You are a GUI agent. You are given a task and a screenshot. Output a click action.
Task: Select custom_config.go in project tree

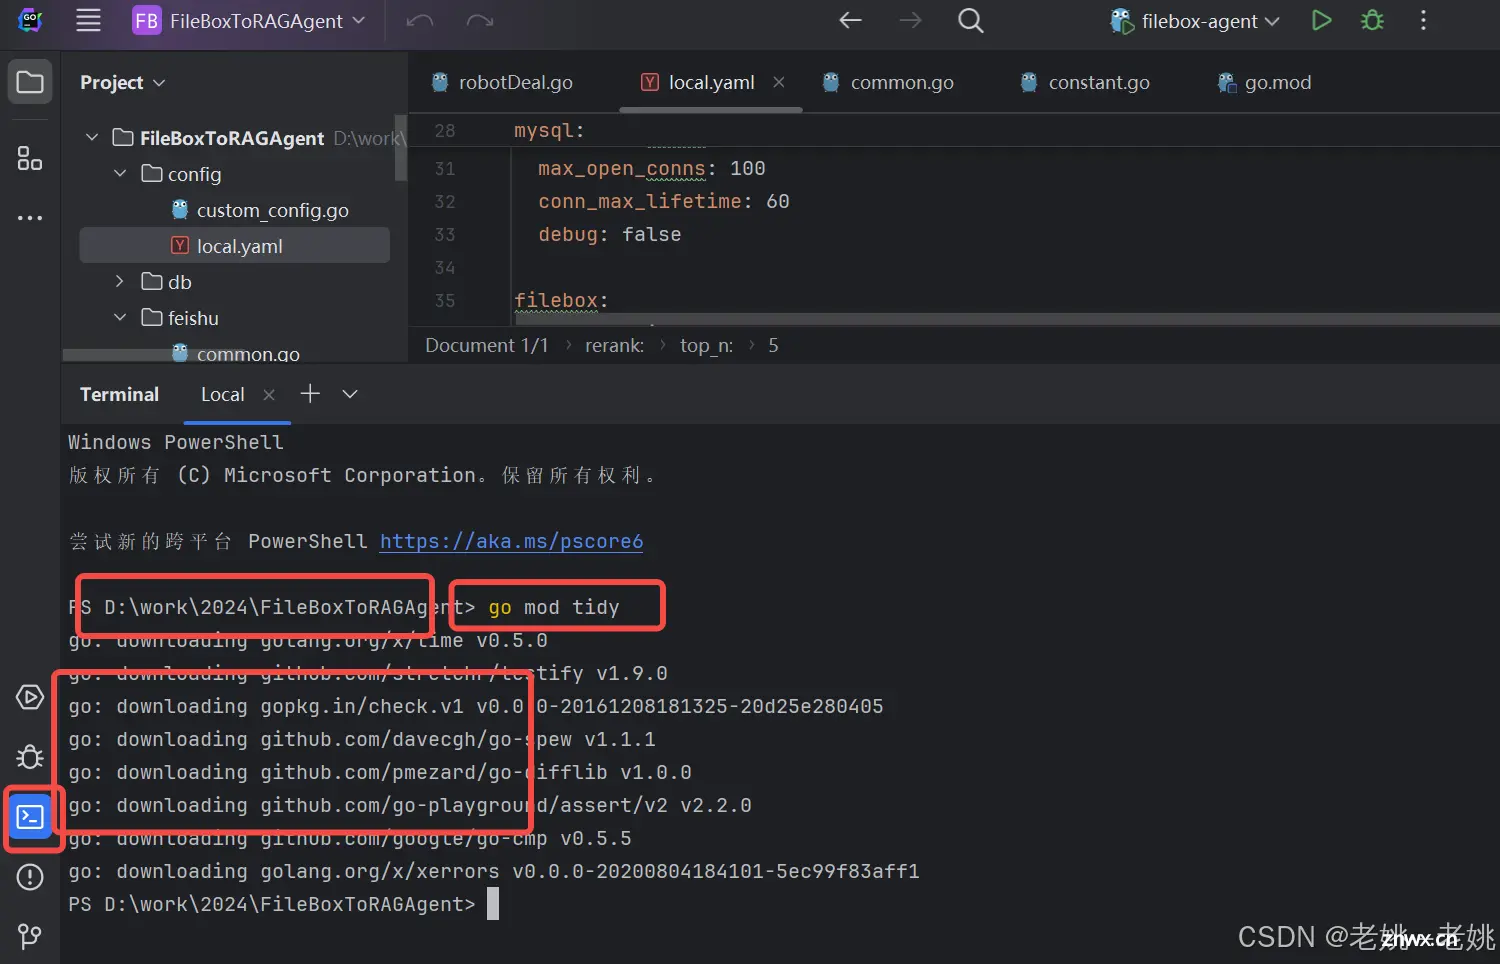tap(260, 210)
